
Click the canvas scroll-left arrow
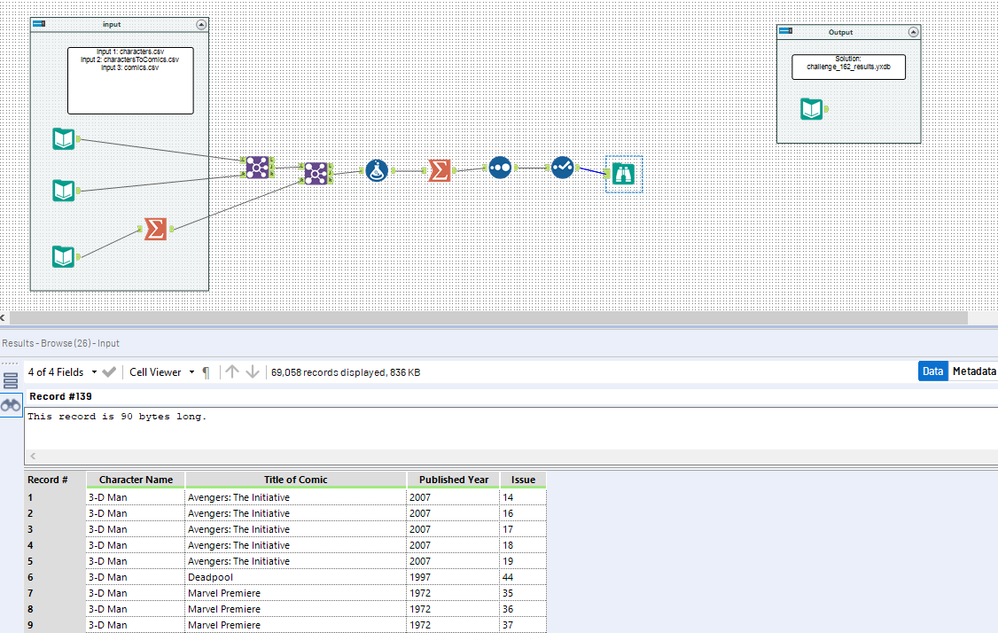[3, 317]
